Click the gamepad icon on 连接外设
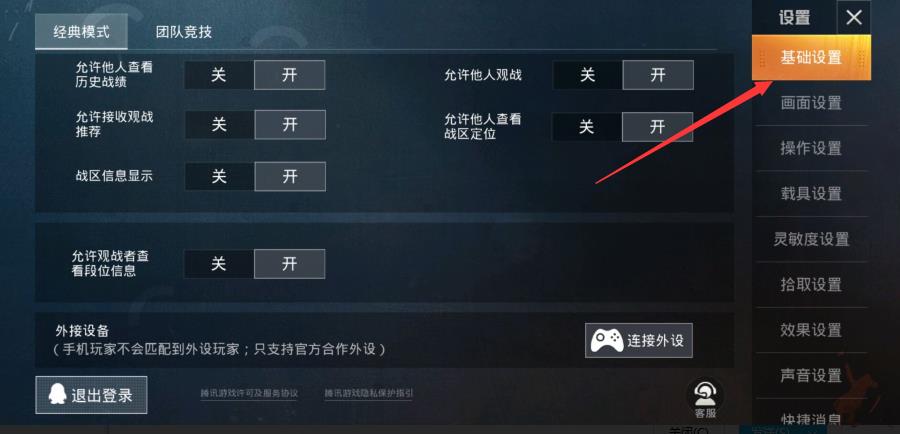The image size is (900, 434). click(x=606, y=340)
